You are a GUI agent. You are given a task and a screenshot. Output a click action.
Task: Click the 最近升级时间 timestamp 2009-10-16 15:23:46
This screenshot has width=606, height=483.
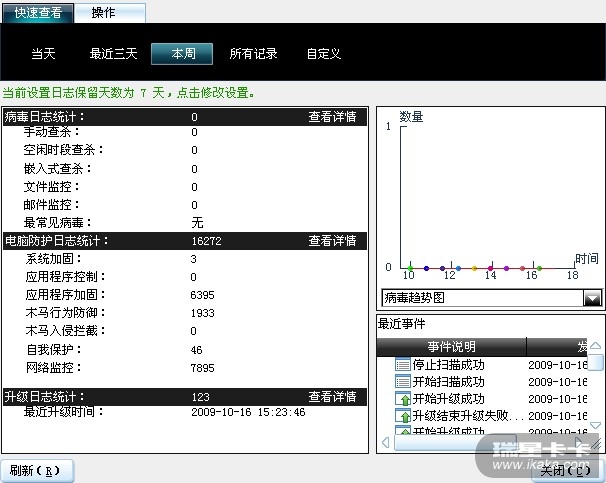click(x=248, y=412)
